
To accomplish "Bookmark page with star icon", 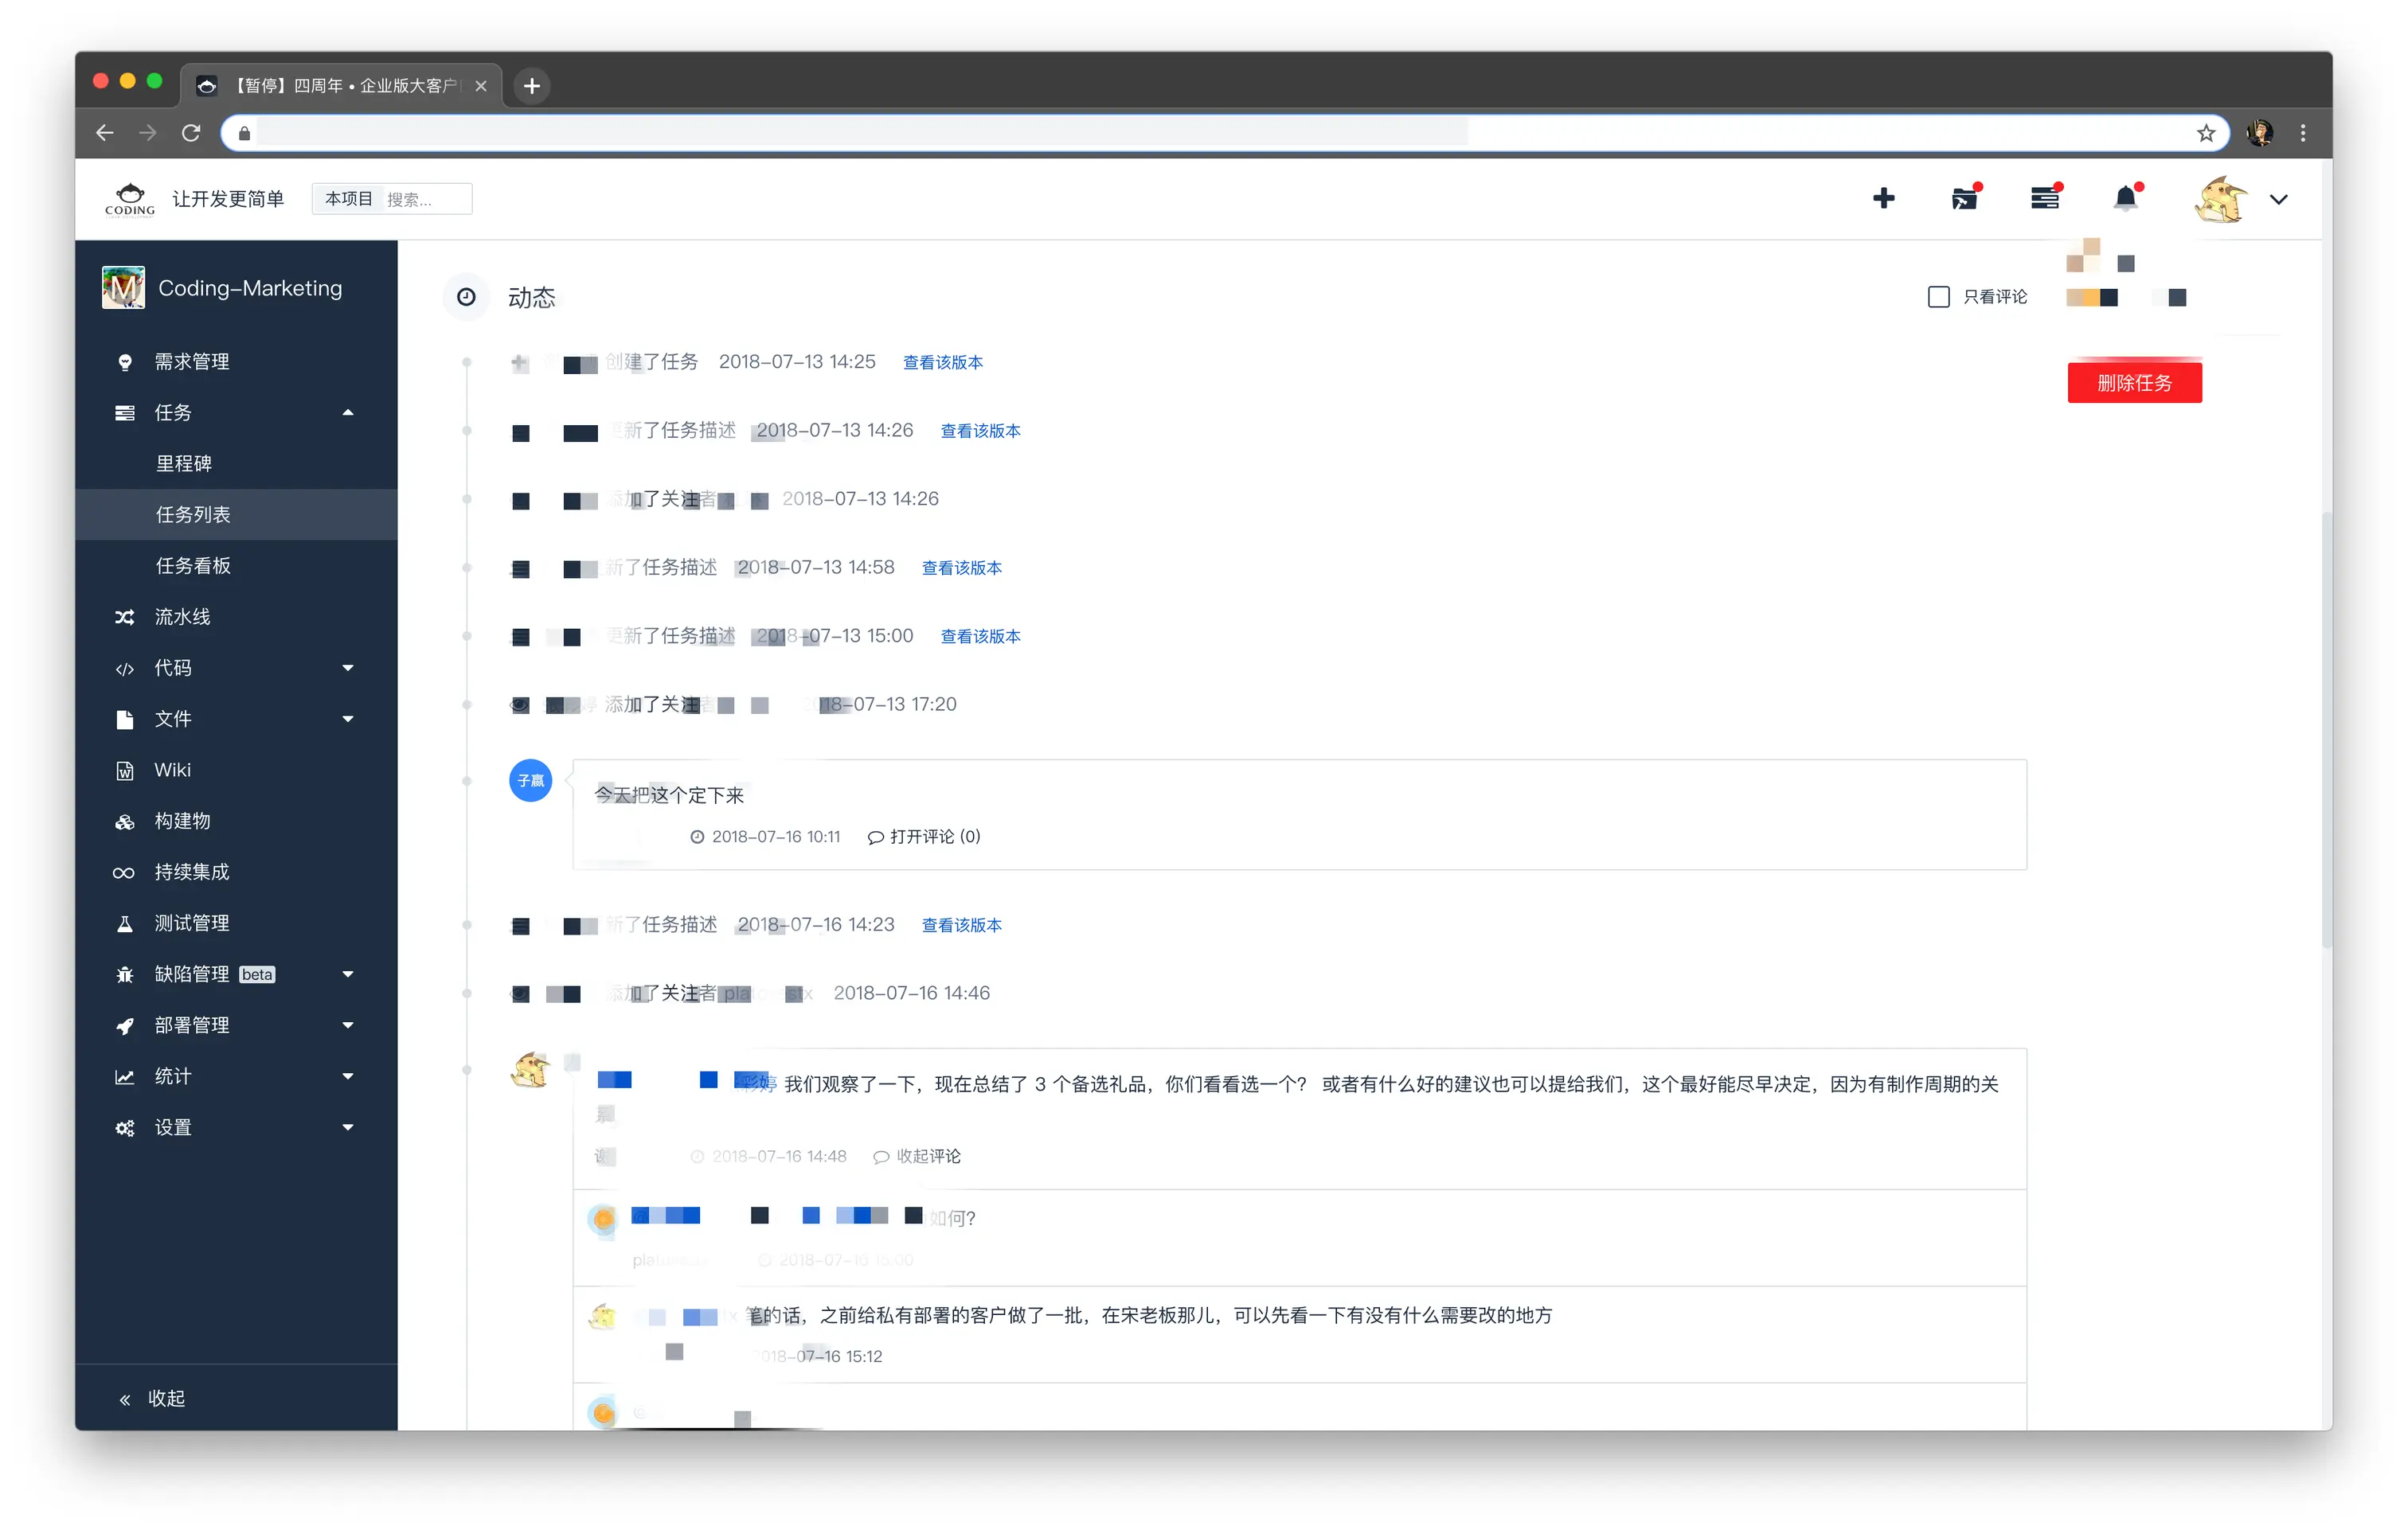I will click(x=2205, y=133).
